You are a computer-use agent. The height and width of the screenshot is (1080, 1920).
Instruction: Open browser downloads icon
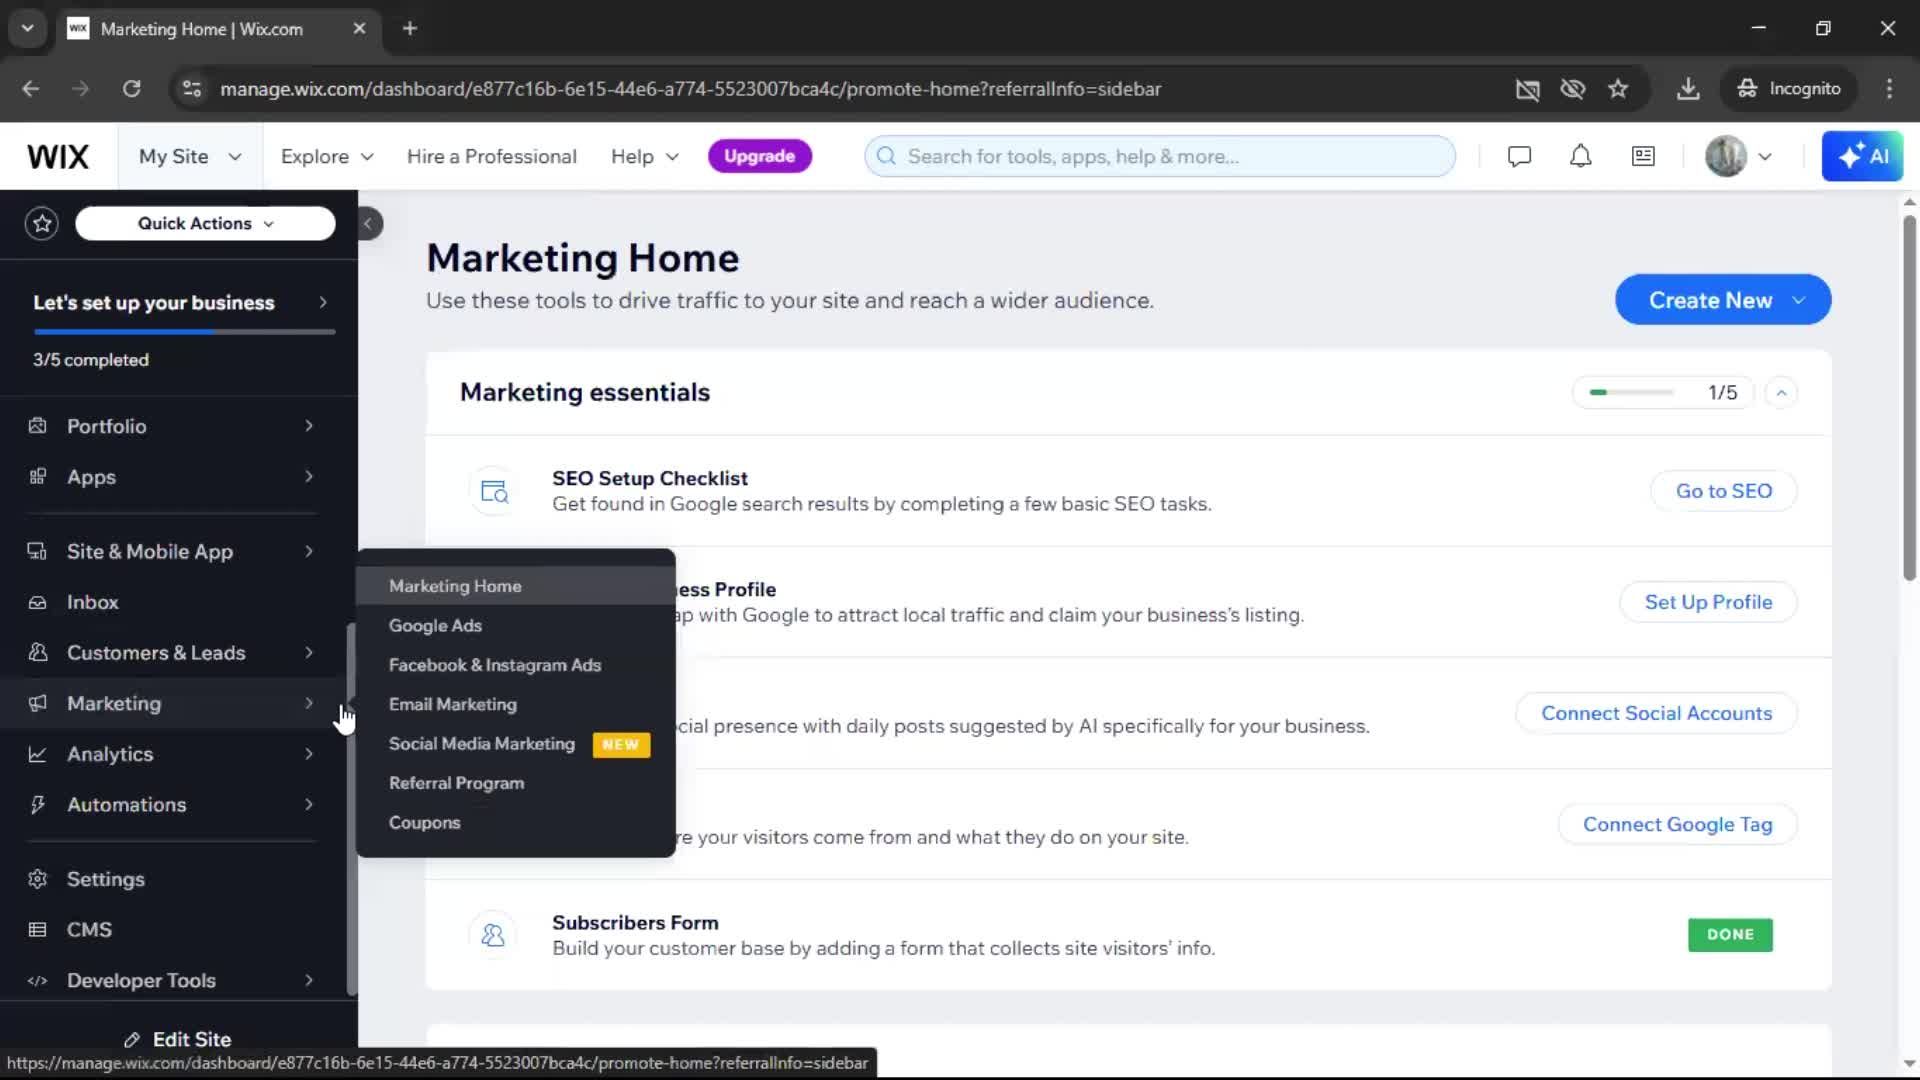click(1688, 89)
